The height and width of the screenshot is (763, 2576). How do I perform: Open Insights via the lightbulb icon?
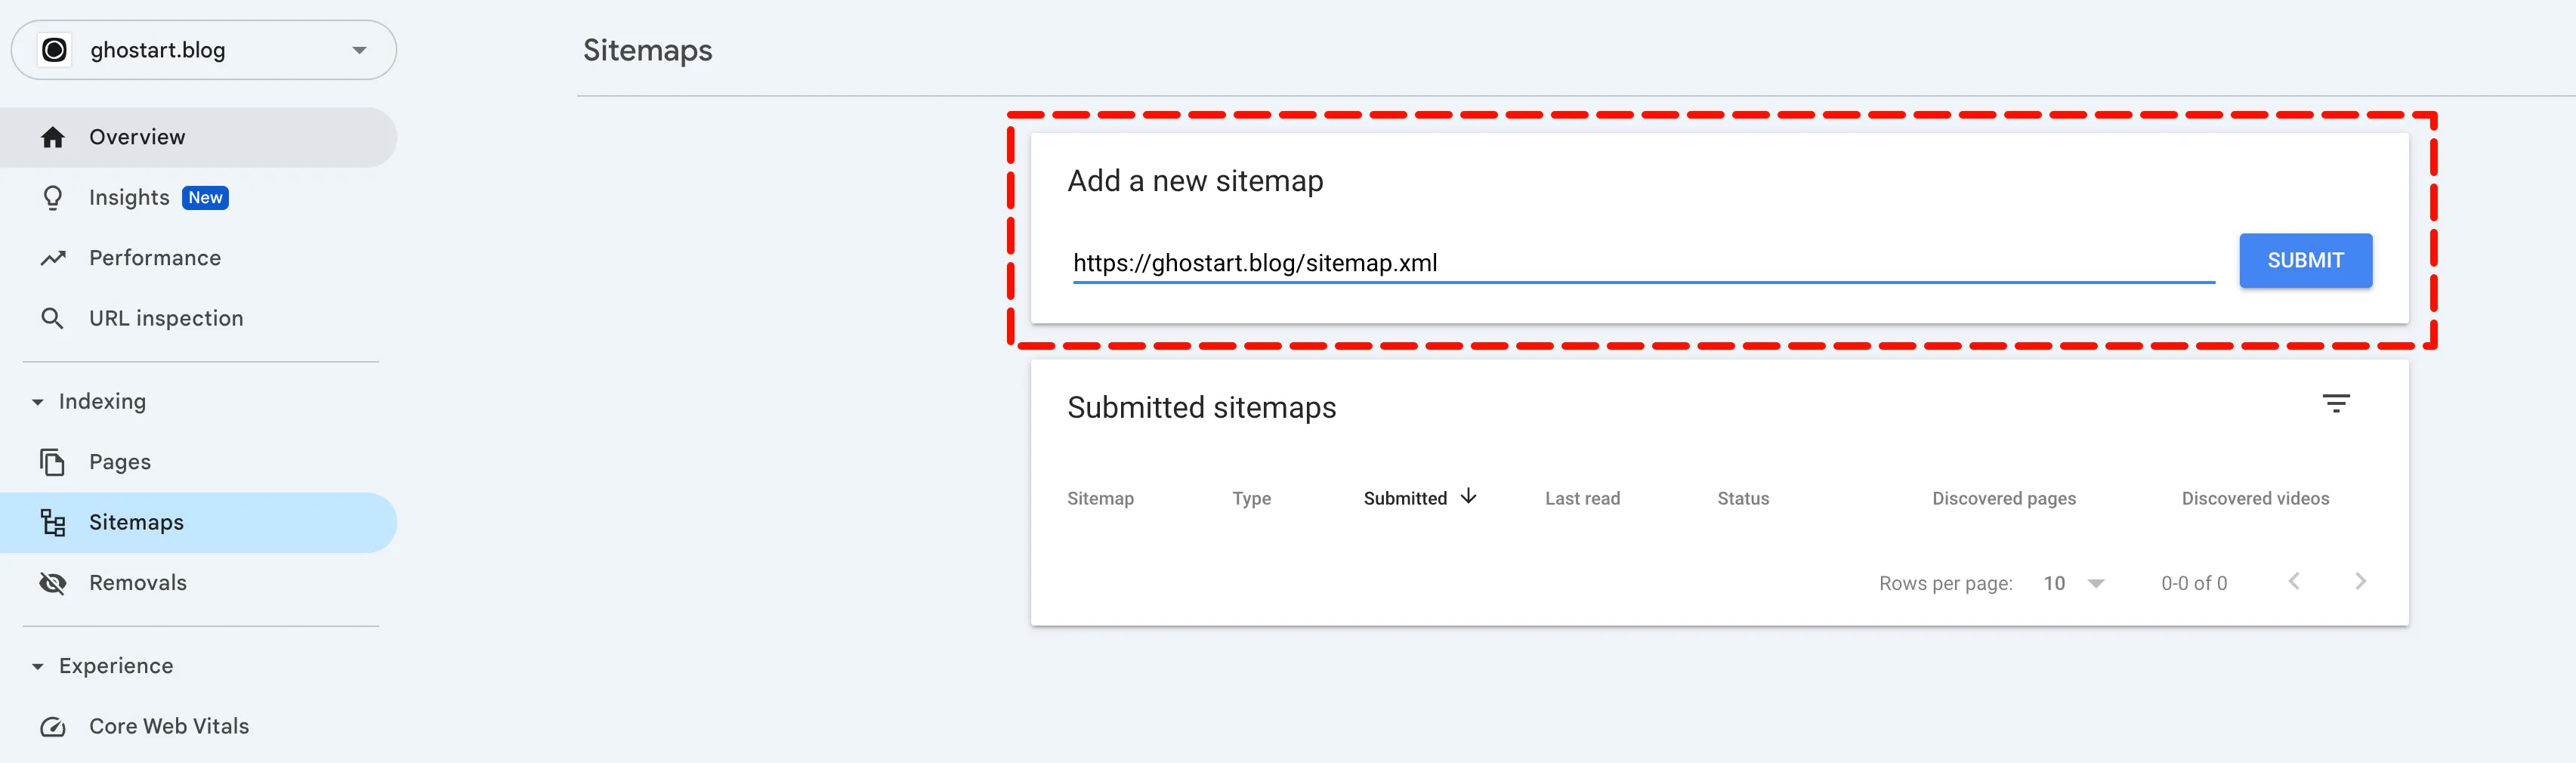52,197
